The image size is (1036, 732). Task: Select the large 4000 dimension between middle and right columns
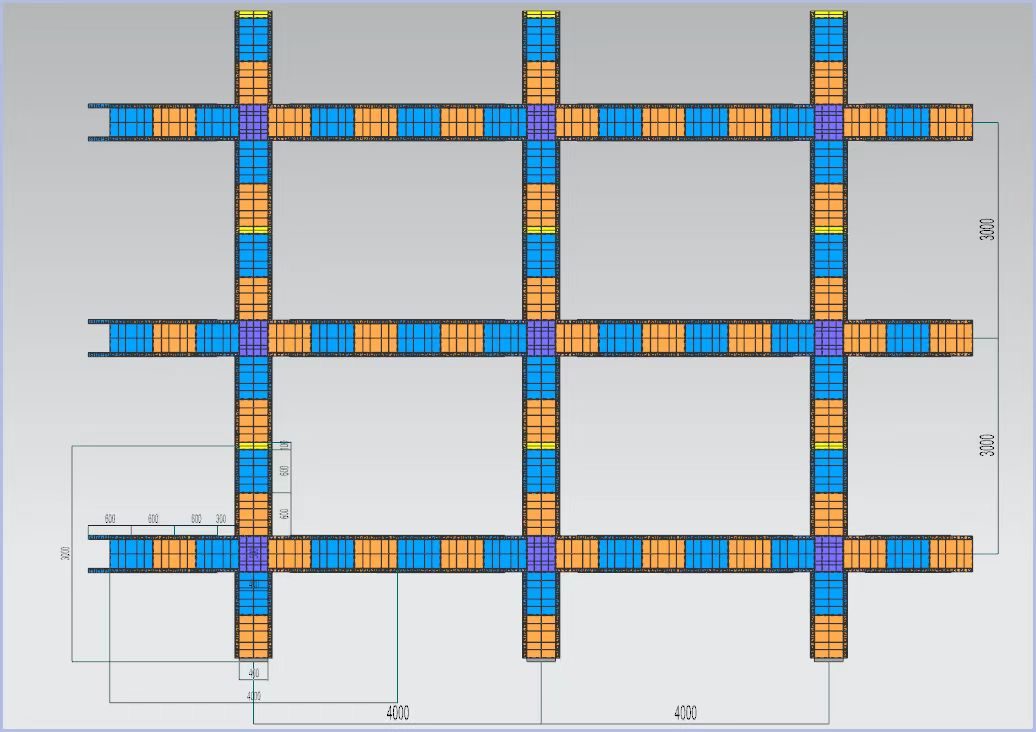click(685, 713)
